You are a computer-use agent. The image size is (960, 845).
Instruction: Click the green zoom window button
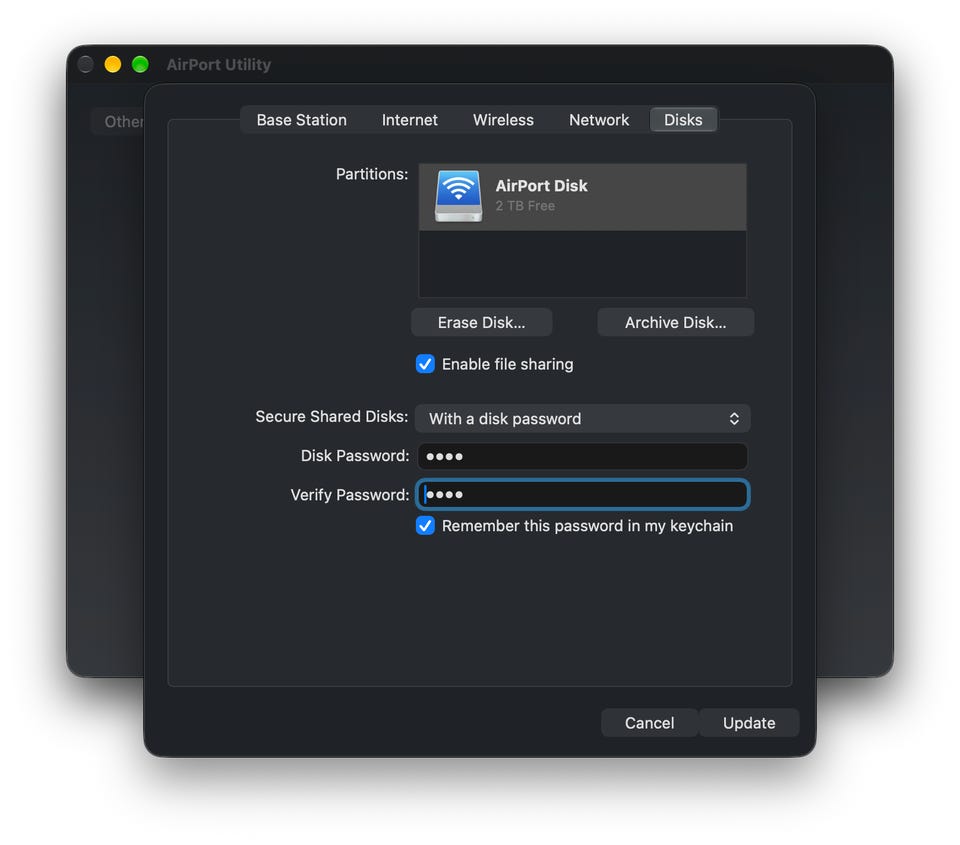tap(140, 64)
